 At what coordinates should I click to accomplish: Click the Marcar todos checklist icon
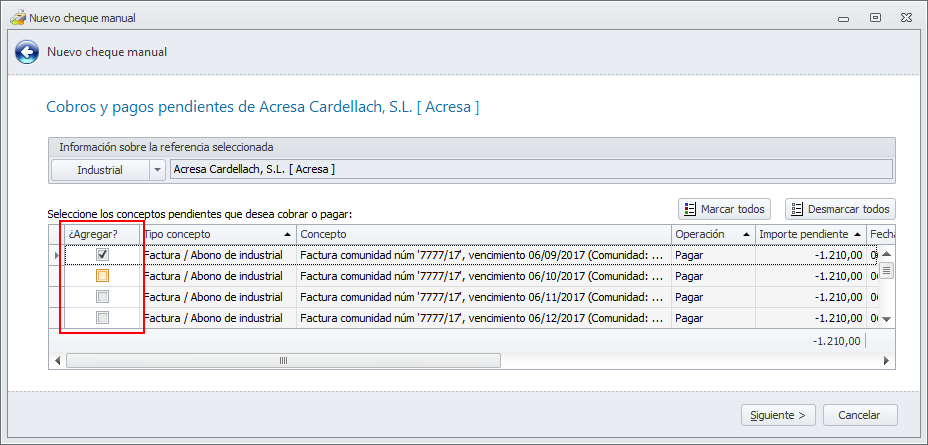tap(689, 209)
